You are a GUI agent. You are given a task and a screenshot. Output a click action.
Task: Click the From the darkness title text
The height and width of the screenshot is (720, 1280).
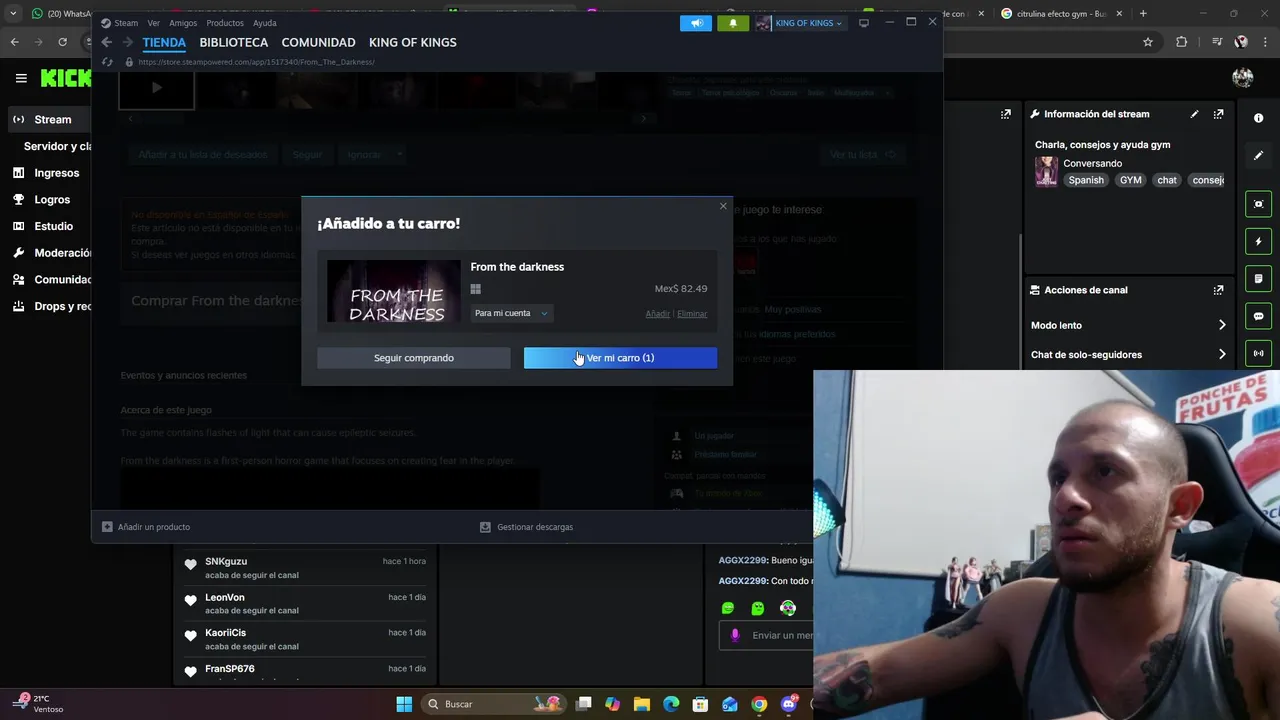coord(517,267)
